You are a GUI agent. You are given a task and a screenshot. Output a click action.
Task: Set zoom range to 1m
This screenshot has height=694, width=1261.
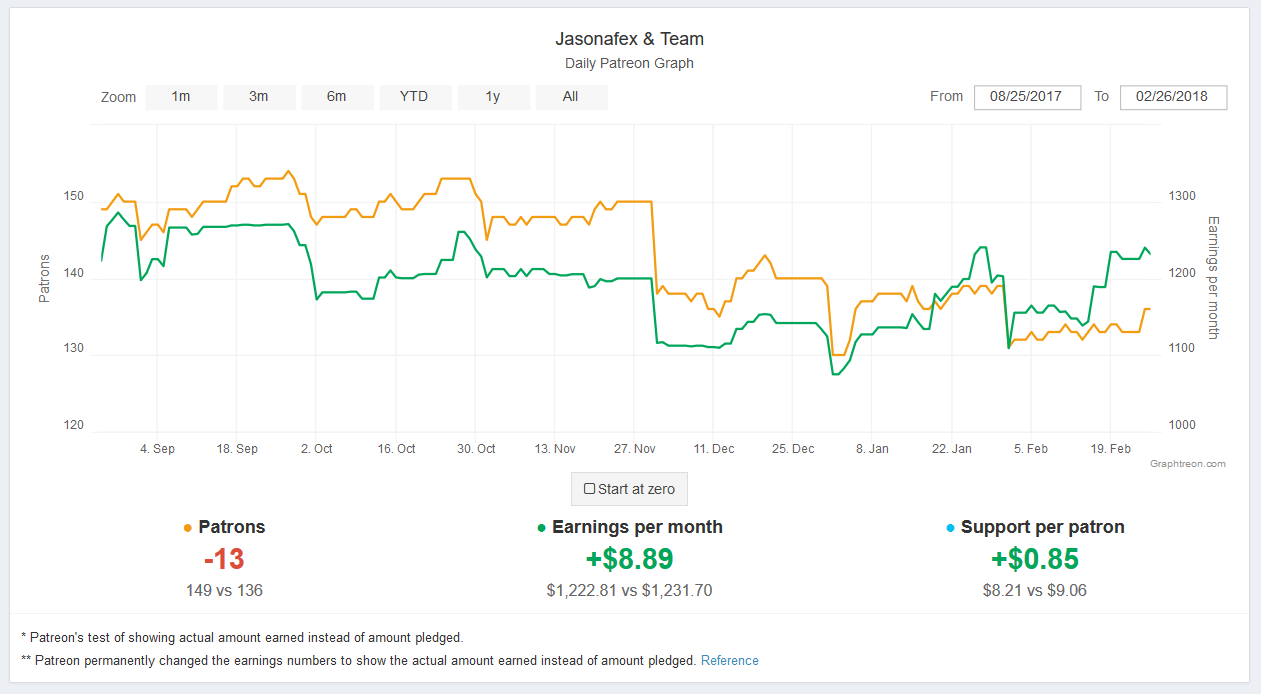(181, 97)
